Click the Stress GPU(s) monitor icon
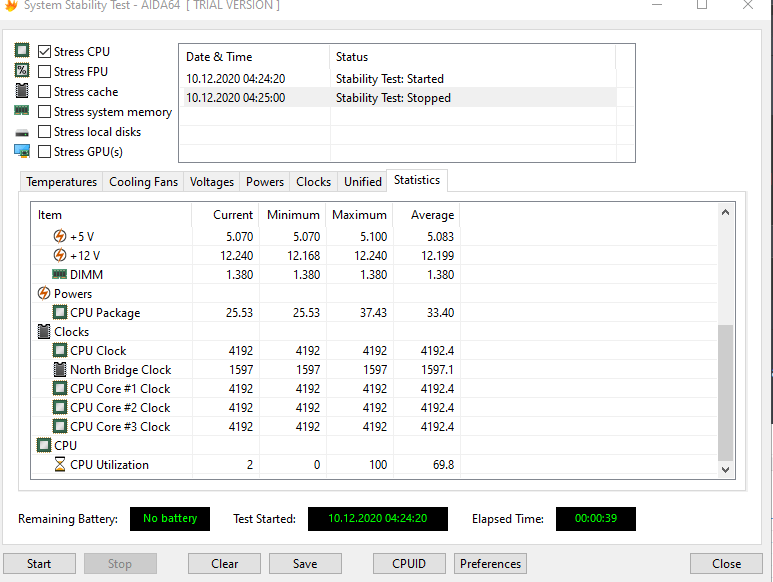The width and height of the screenshot is (773, 582). pyautogui.click(x=22, y=151)
